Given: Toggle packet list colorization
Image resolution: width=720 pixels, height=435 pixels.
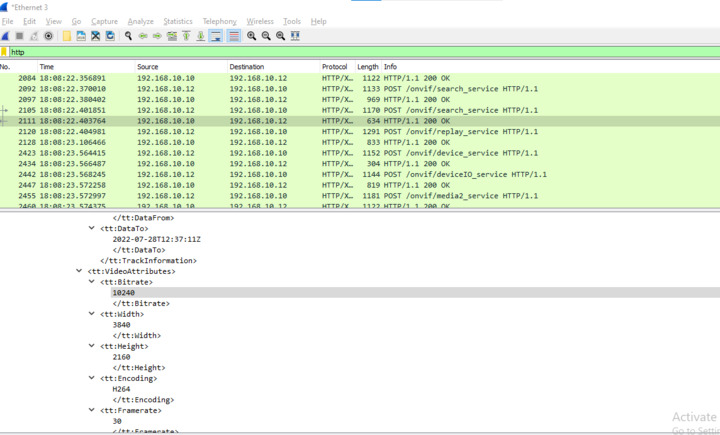Looking at the screenshot, I should click(x=233, y=36).
